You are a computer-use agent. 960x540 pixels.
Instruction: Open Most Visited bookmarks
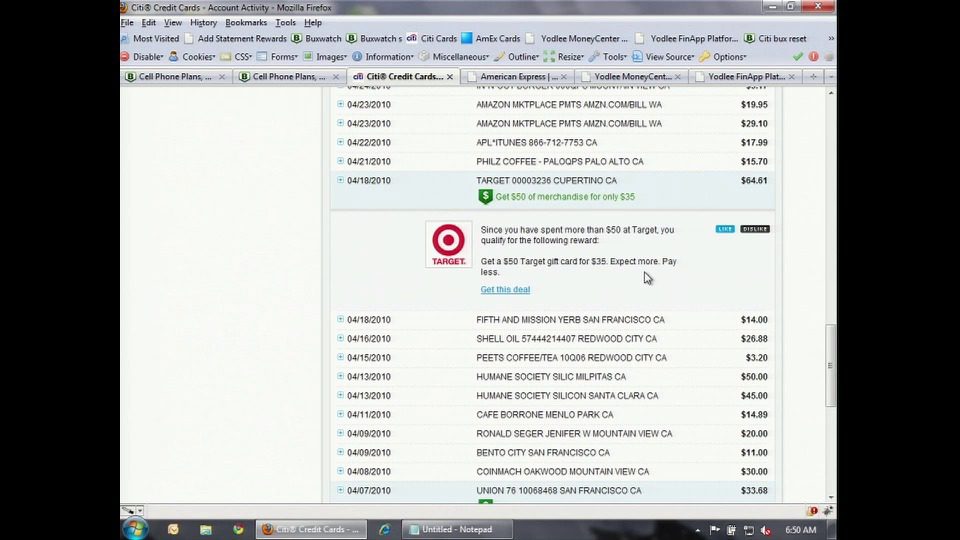coord(151,38)
